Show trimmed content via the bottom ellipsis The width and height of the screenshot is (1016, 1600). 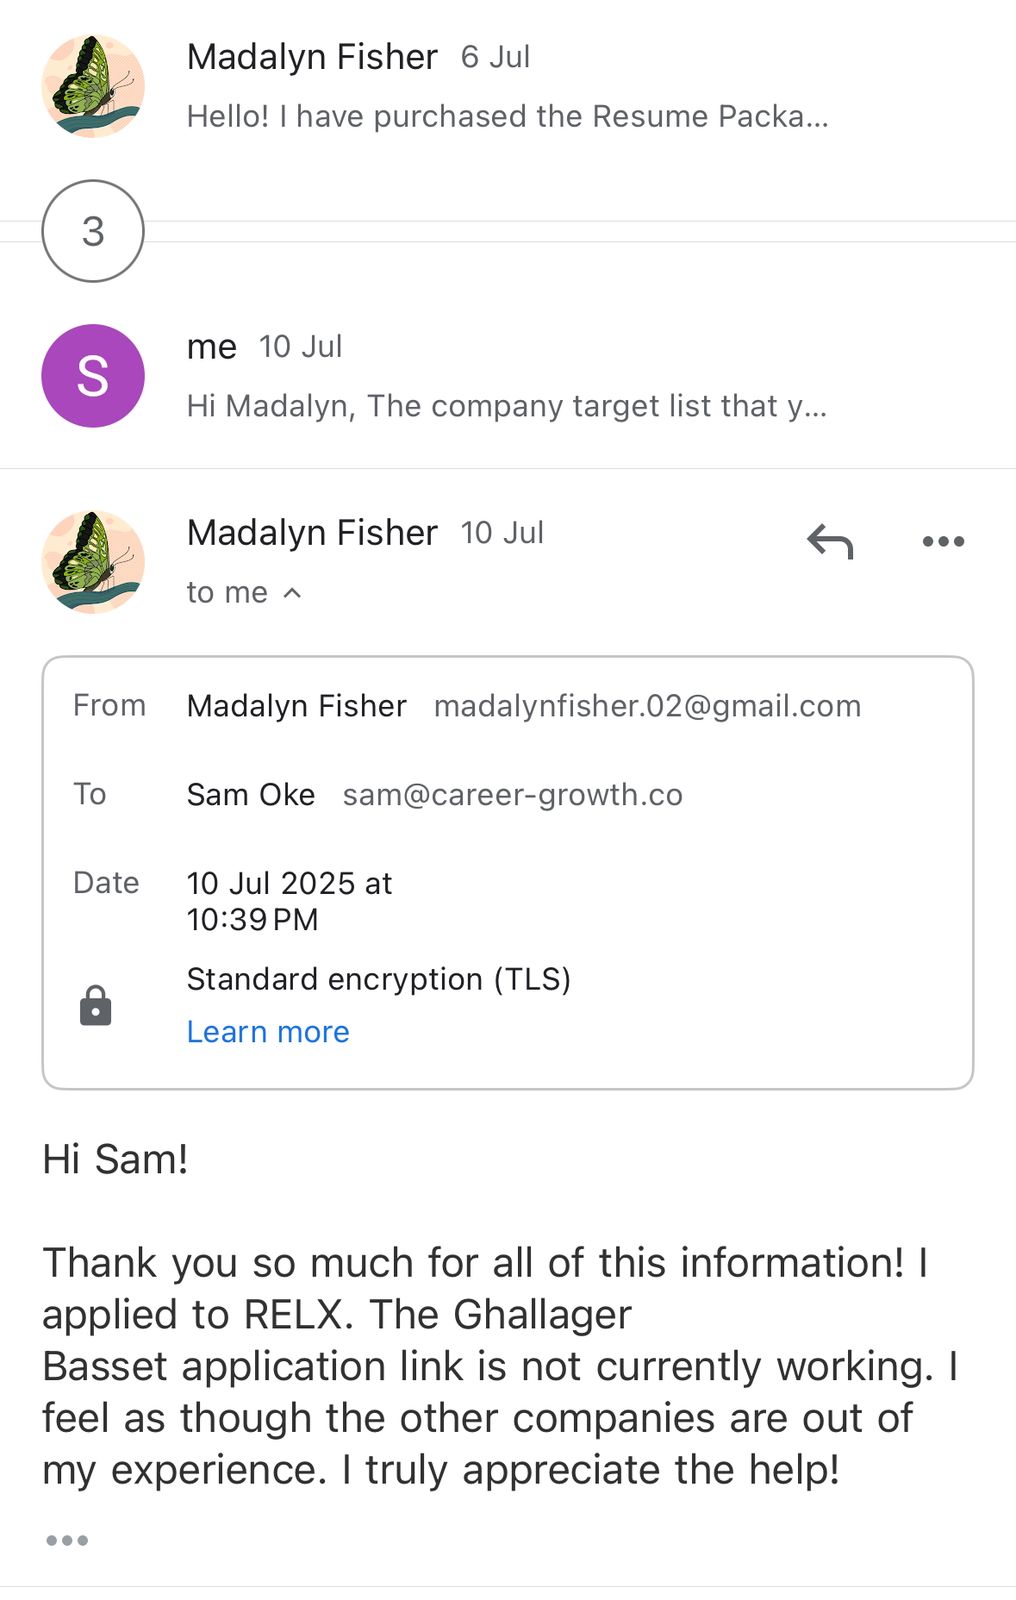tap(67, 1540)
